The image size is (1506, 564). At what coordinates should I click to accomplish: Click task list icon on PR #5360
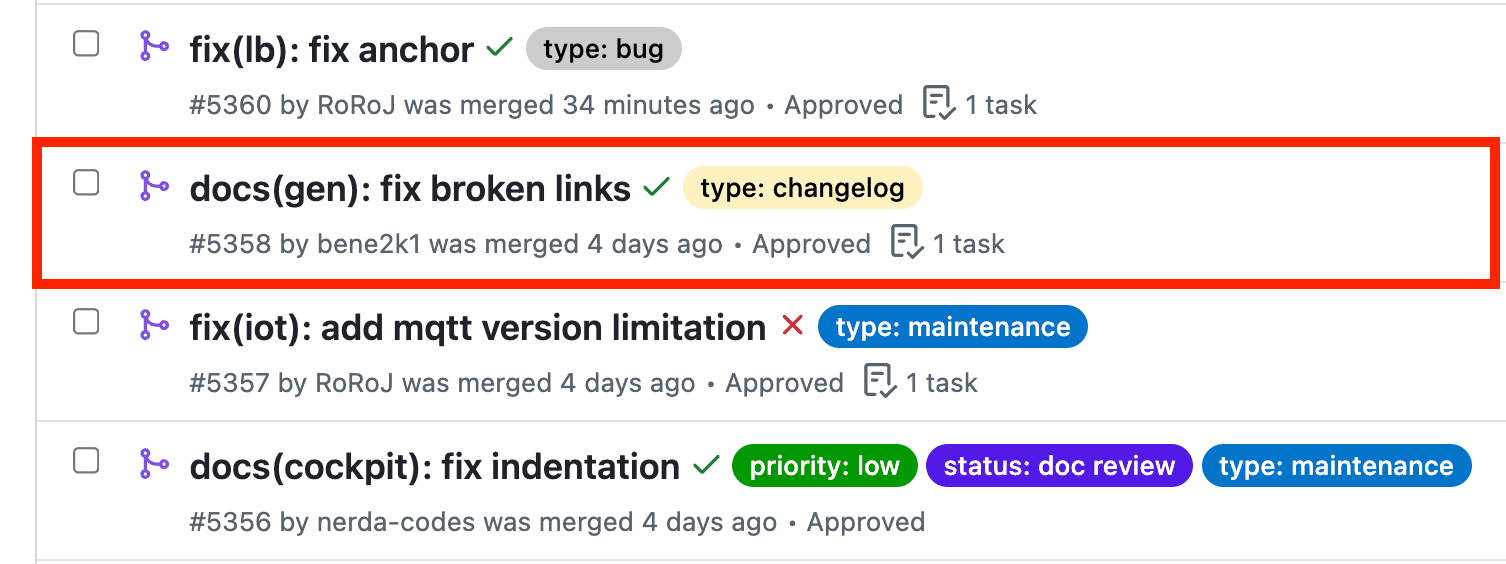click(x=938, y=104)
